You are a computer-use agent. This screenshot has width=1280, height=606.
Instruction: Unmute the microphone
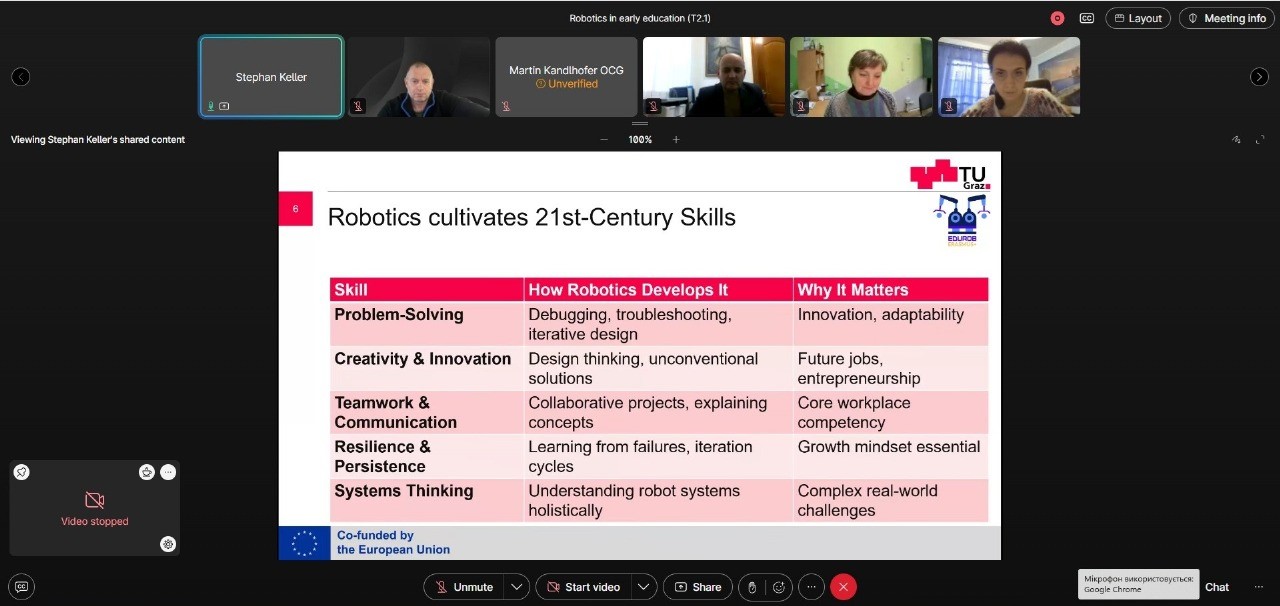click(463, 587)
